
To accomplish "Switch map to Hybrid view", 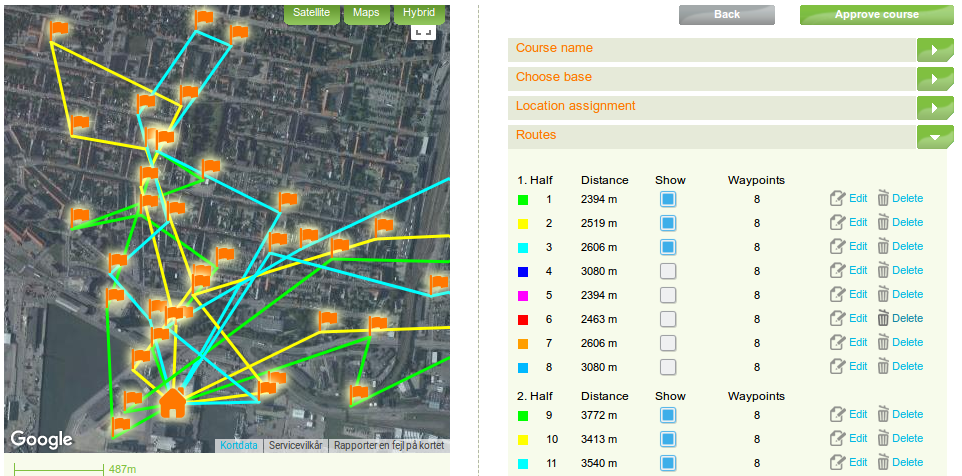I will point(419,13).
